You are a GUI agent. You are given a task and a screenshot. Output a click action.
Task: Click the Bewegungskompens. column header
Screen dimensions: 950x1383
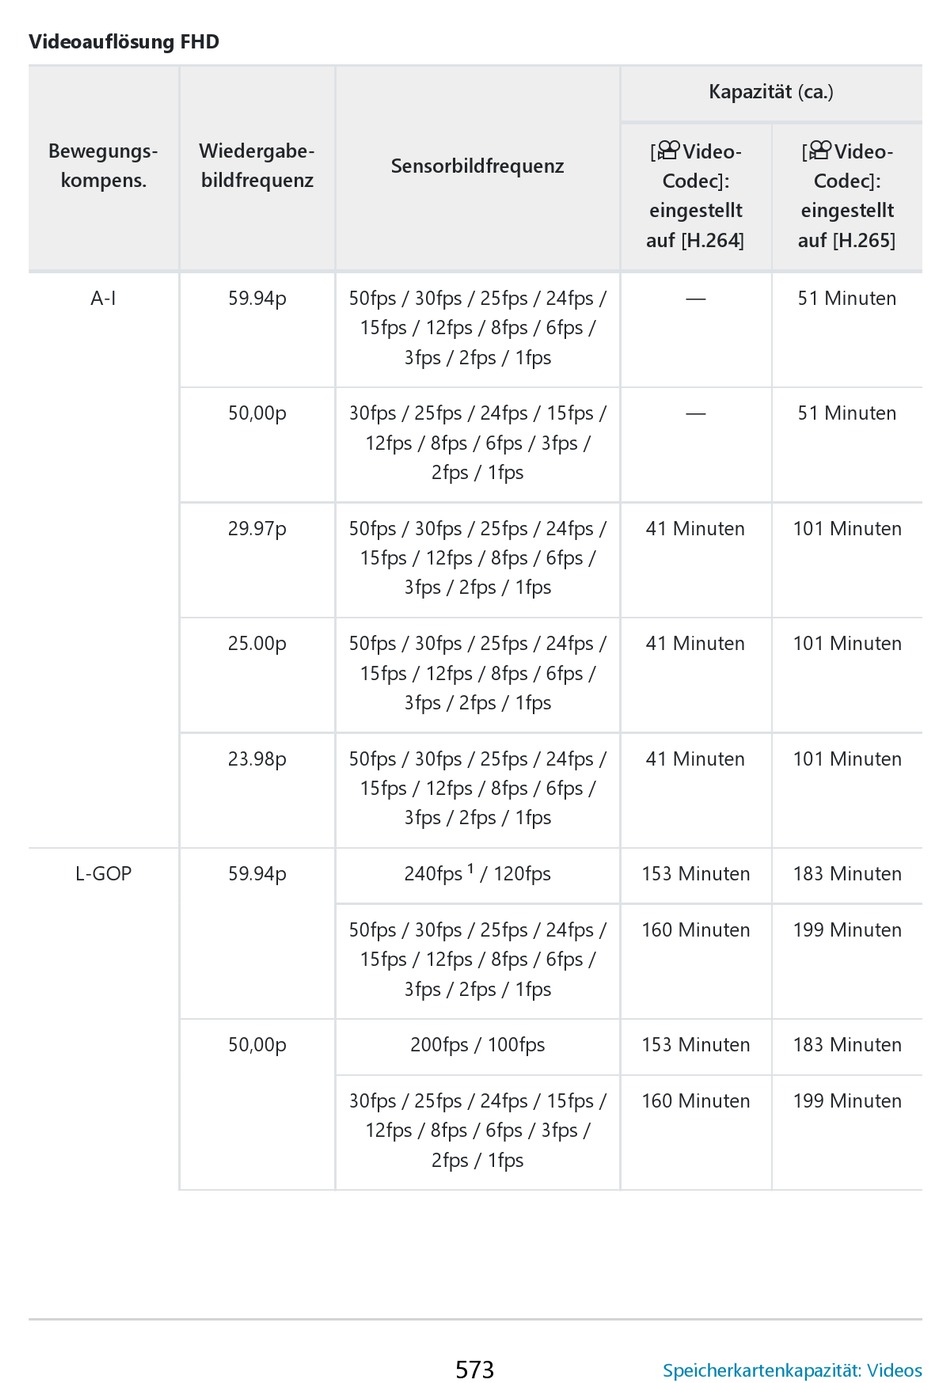[103, 166]
